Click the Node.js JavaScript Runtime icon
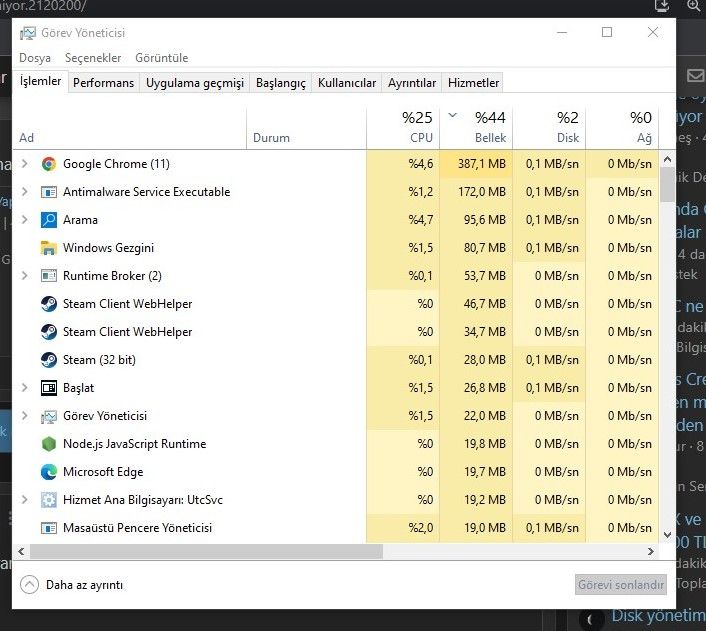 pyautogui.click(x=49, y=444)
